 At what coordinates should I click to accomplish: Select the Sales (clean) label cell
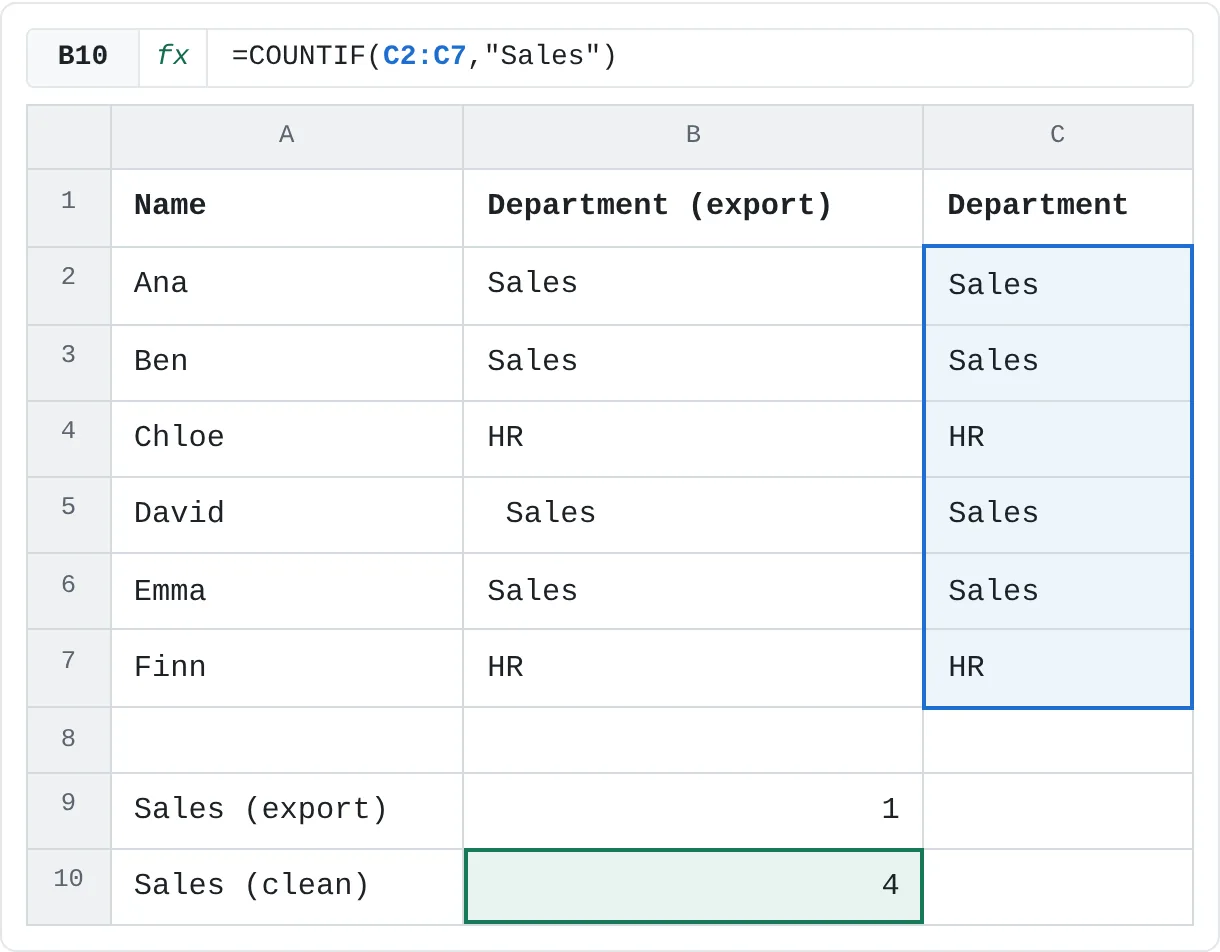coord(287,887)
